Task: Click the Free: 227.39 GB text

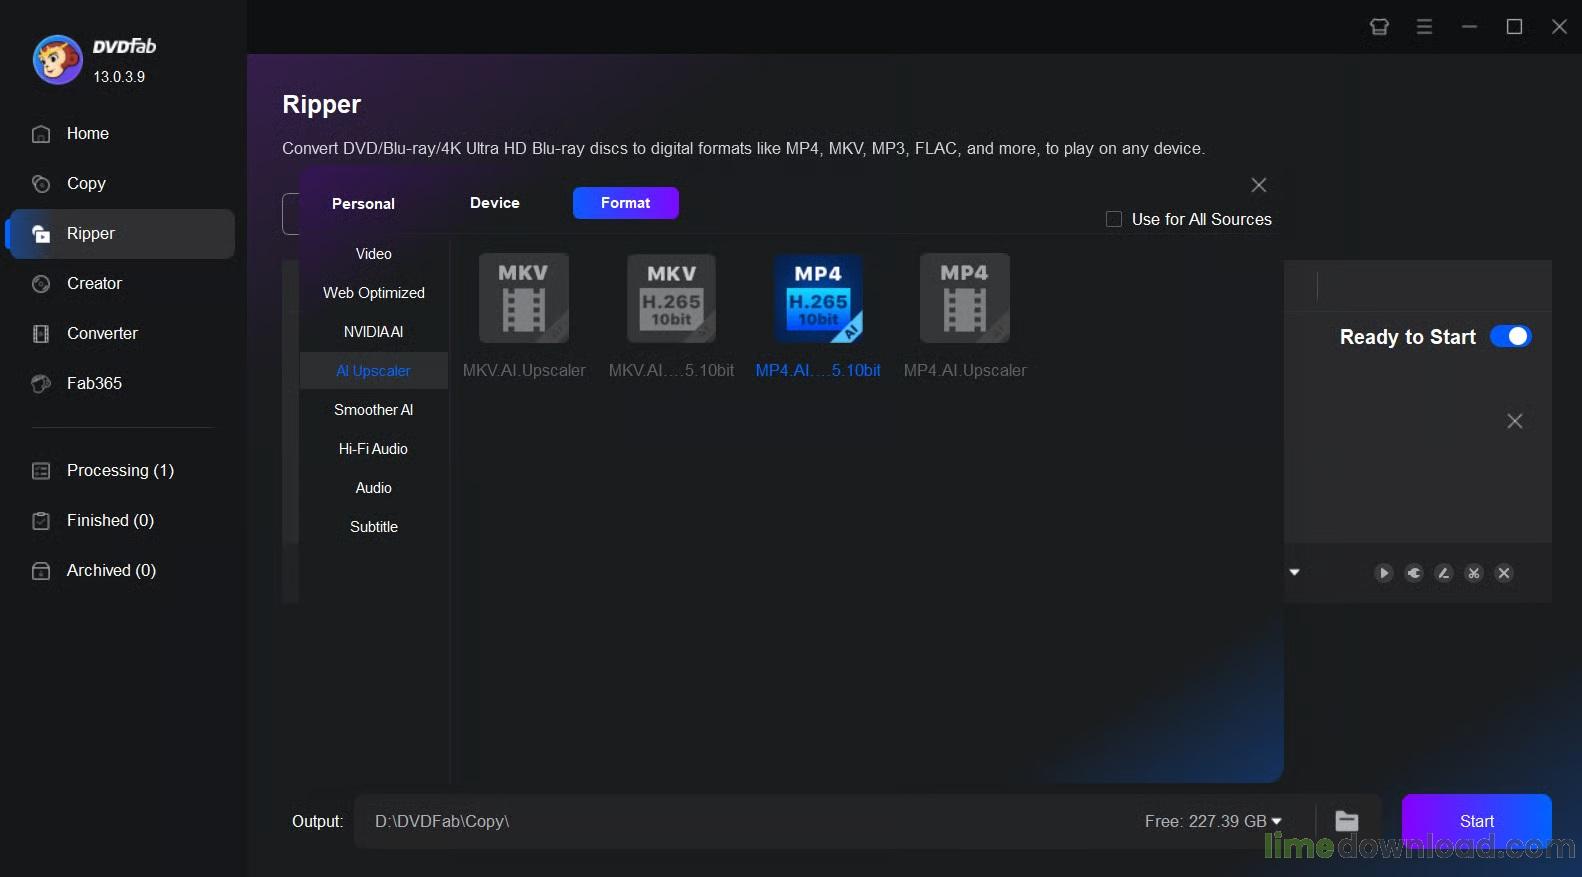Action: [x=1206, y=822]
